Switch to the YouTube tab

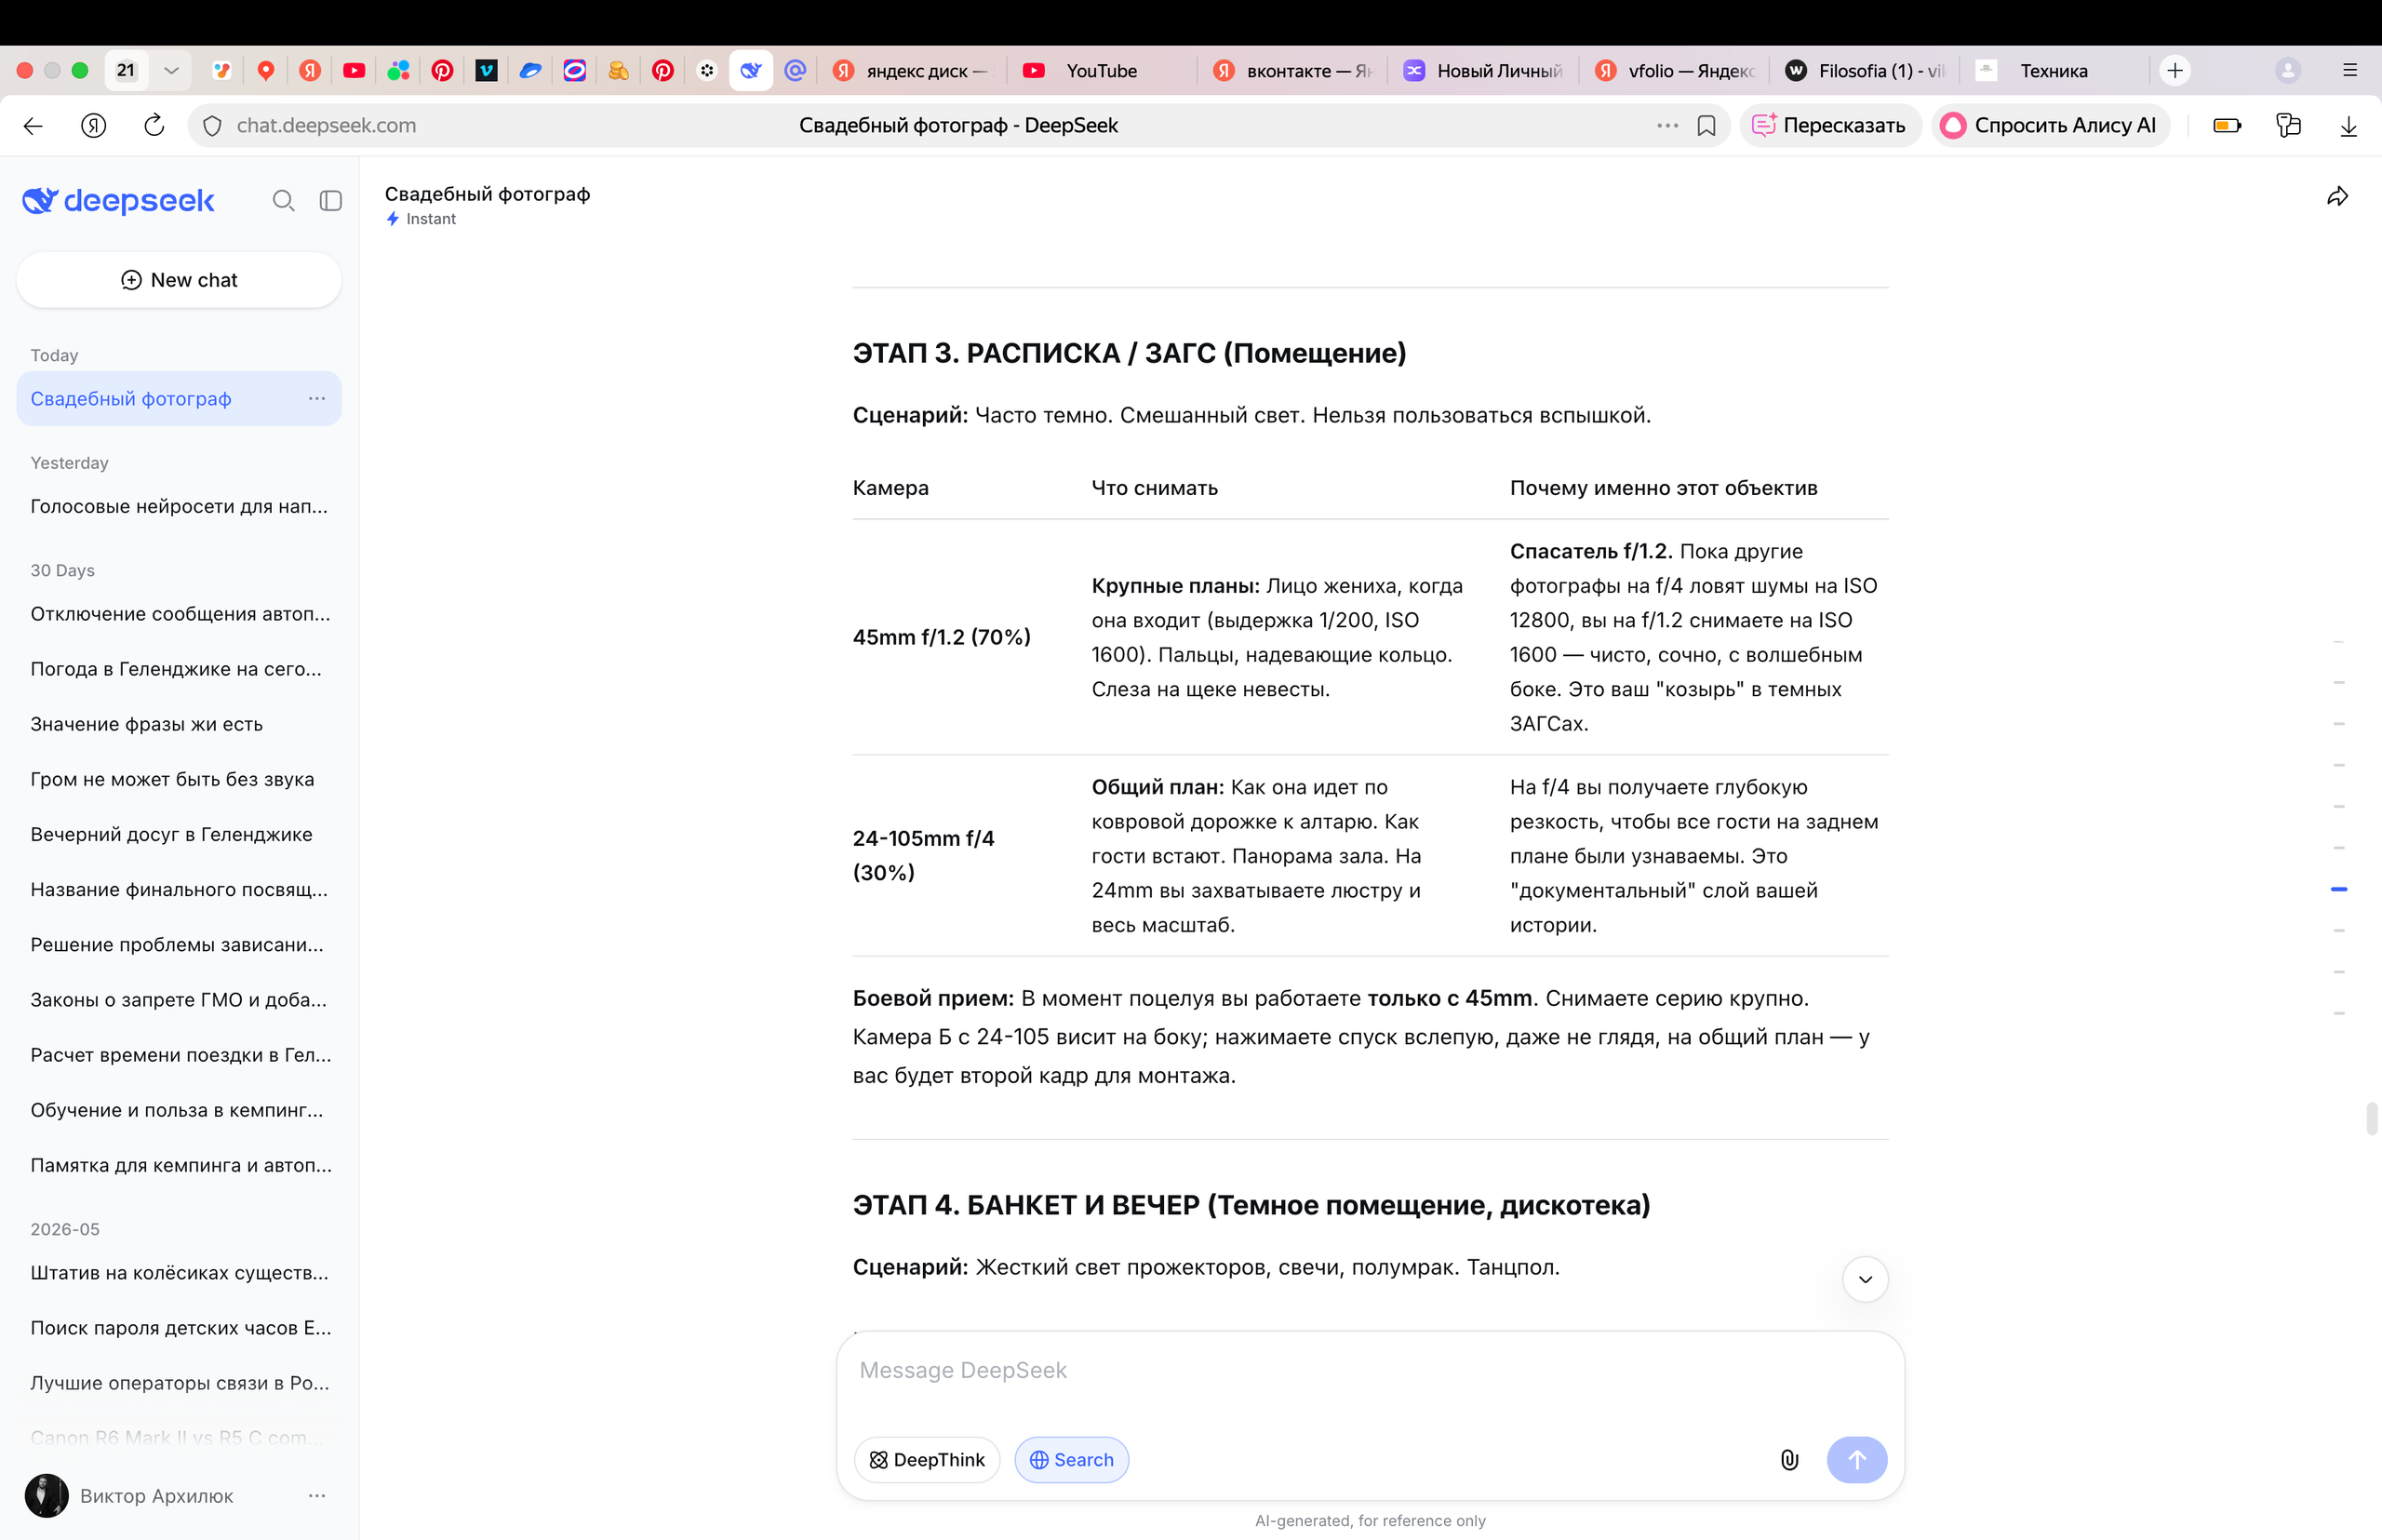[1102, 71]
